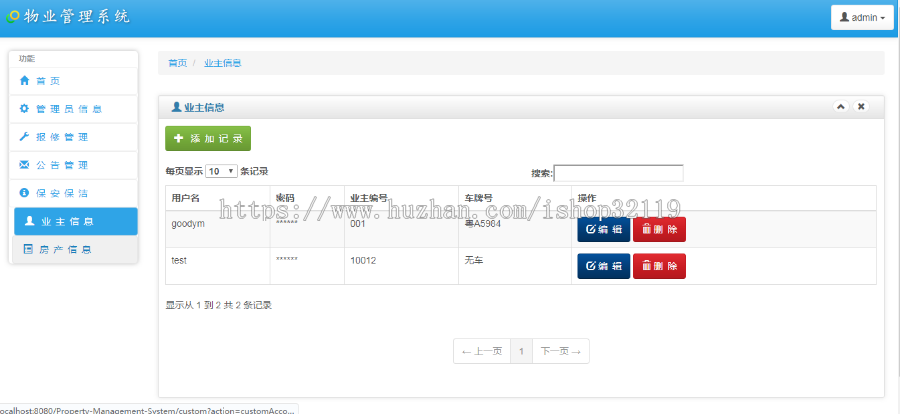Open the admin user dropdown menu
900x414 pixels.
click(x=862, y=17)
